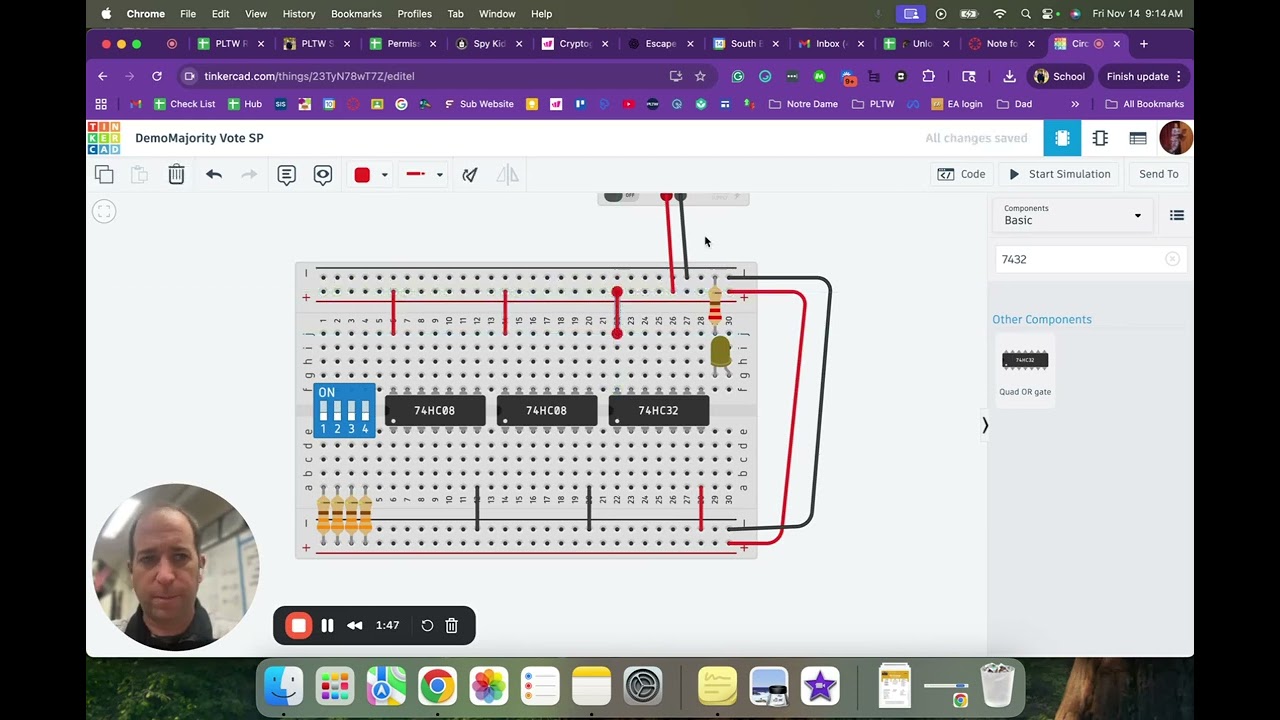Switch to circuit view

pos(1062,138)
